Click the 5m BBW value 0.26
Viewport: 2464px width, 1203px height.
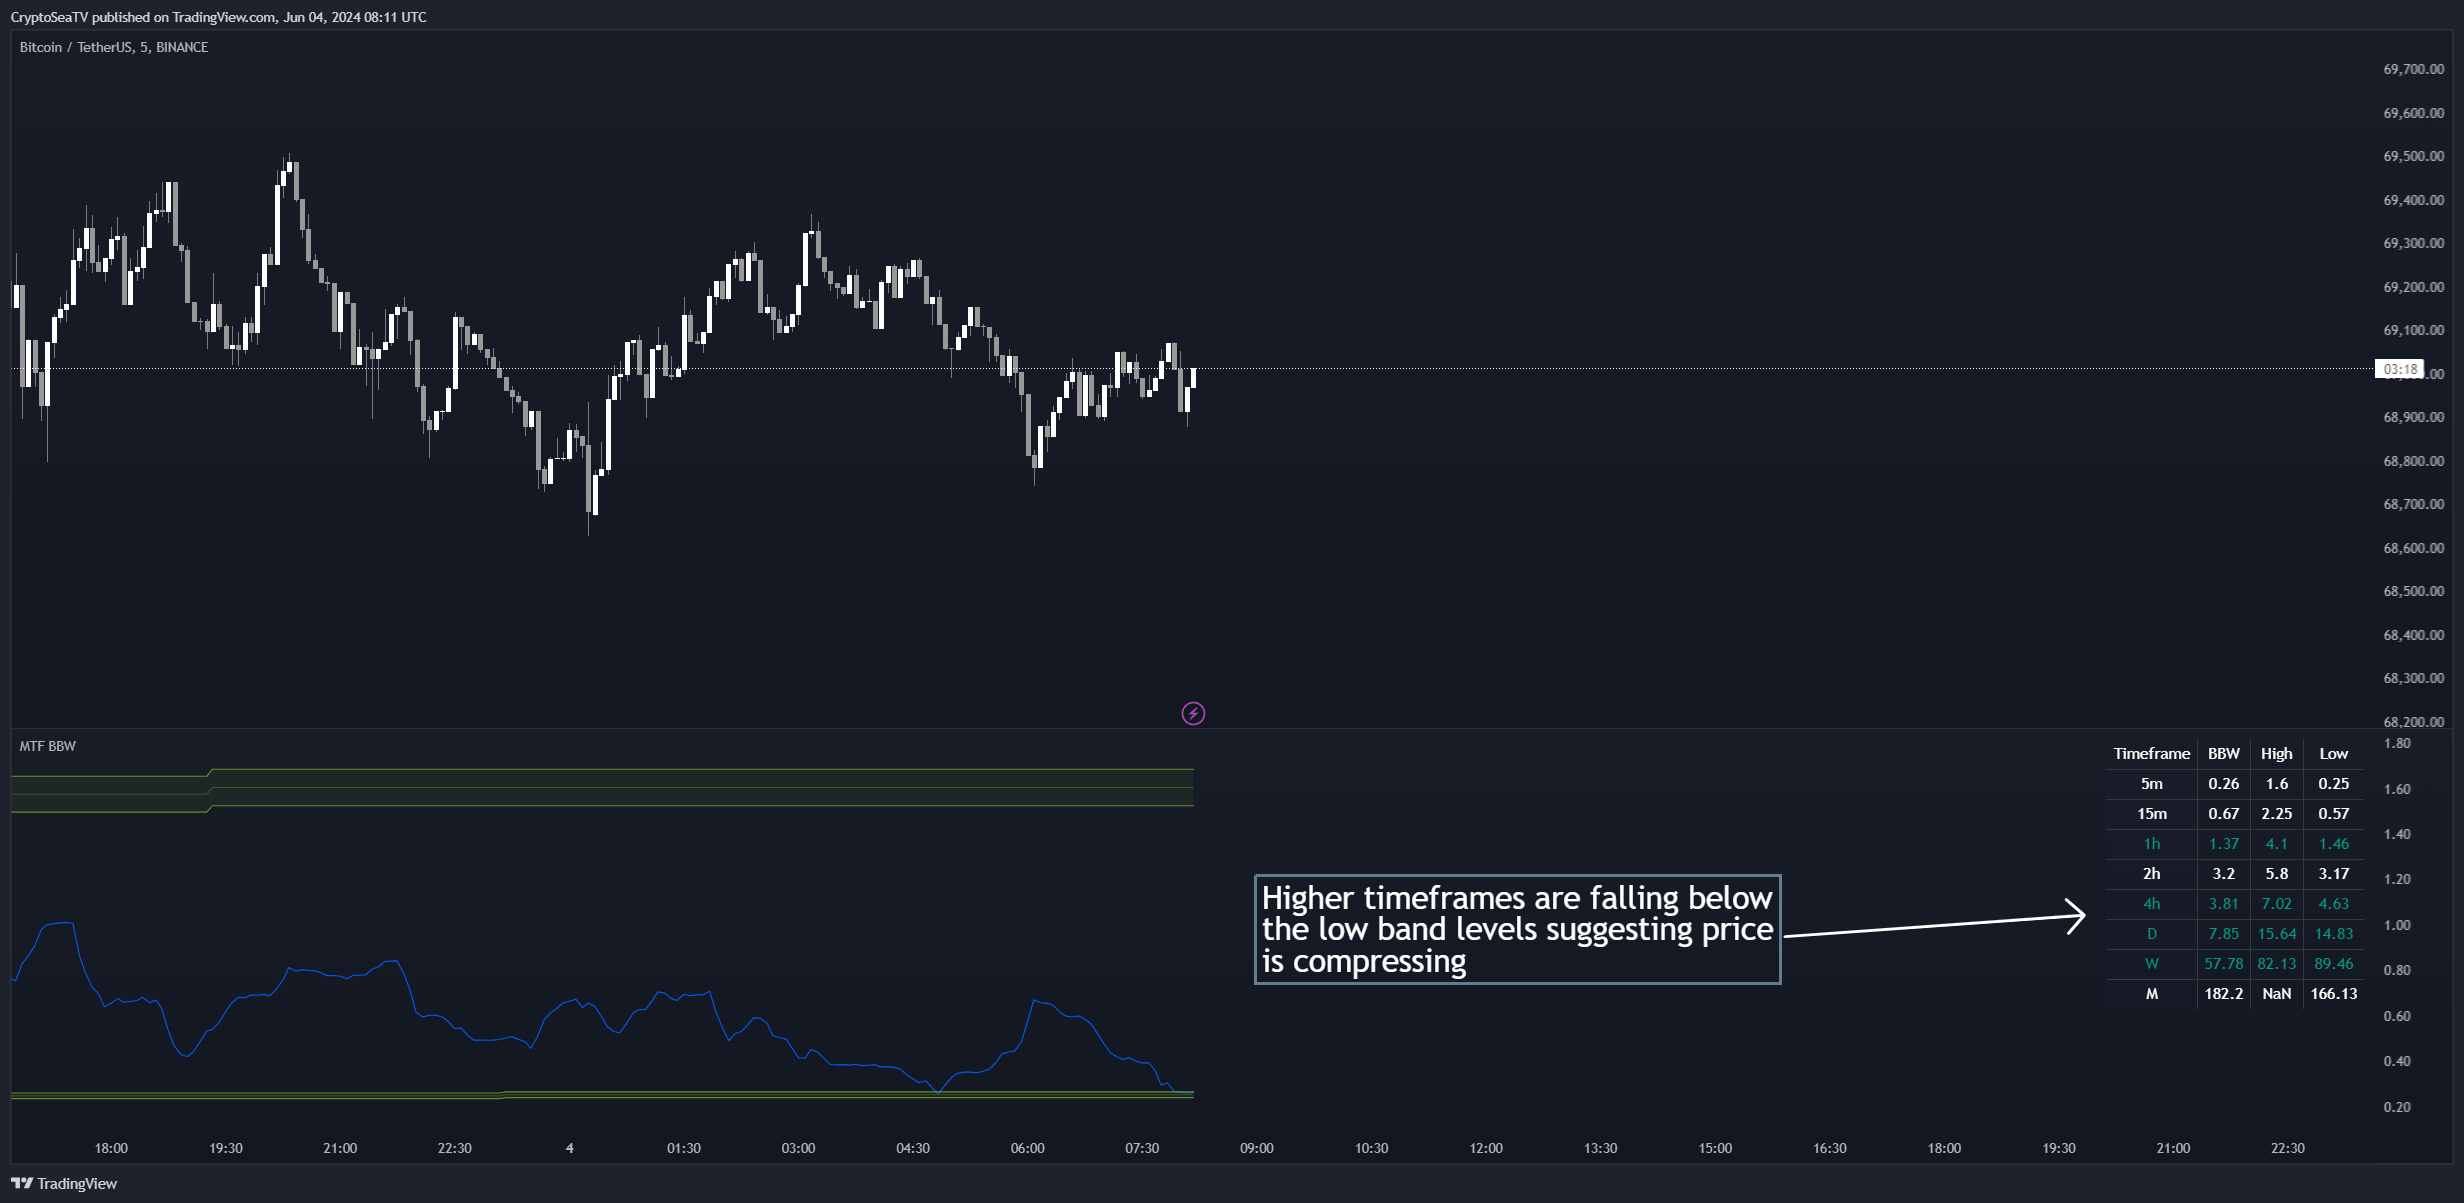pos(2224,784)
